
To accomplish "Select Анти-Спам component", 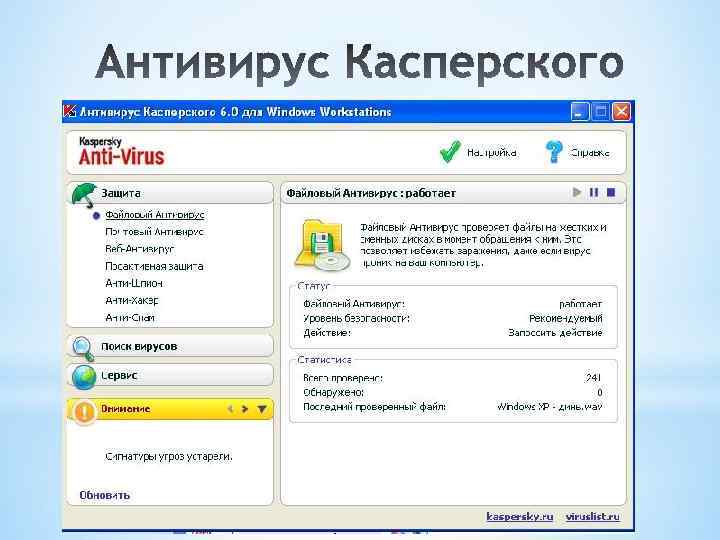I will (130, 318).
